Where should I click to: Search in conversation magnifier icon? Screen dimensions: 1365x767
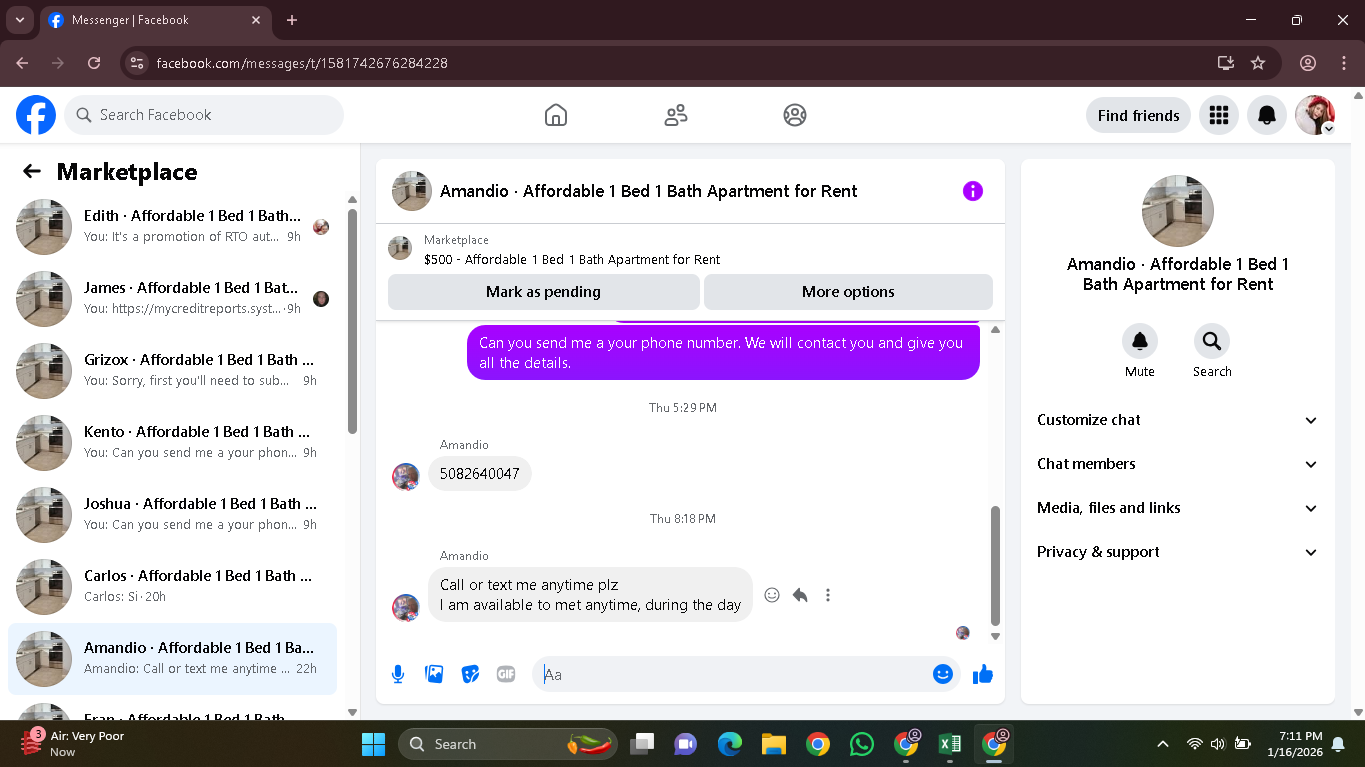click(1212, 342)
